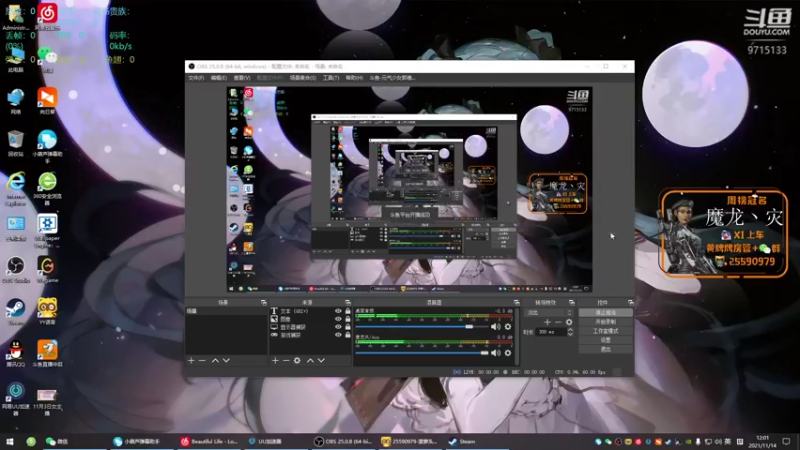The width and height of the screenshot is (800, 450).
Task: Open OBS Settings button
Action: (x=606, y=340)
